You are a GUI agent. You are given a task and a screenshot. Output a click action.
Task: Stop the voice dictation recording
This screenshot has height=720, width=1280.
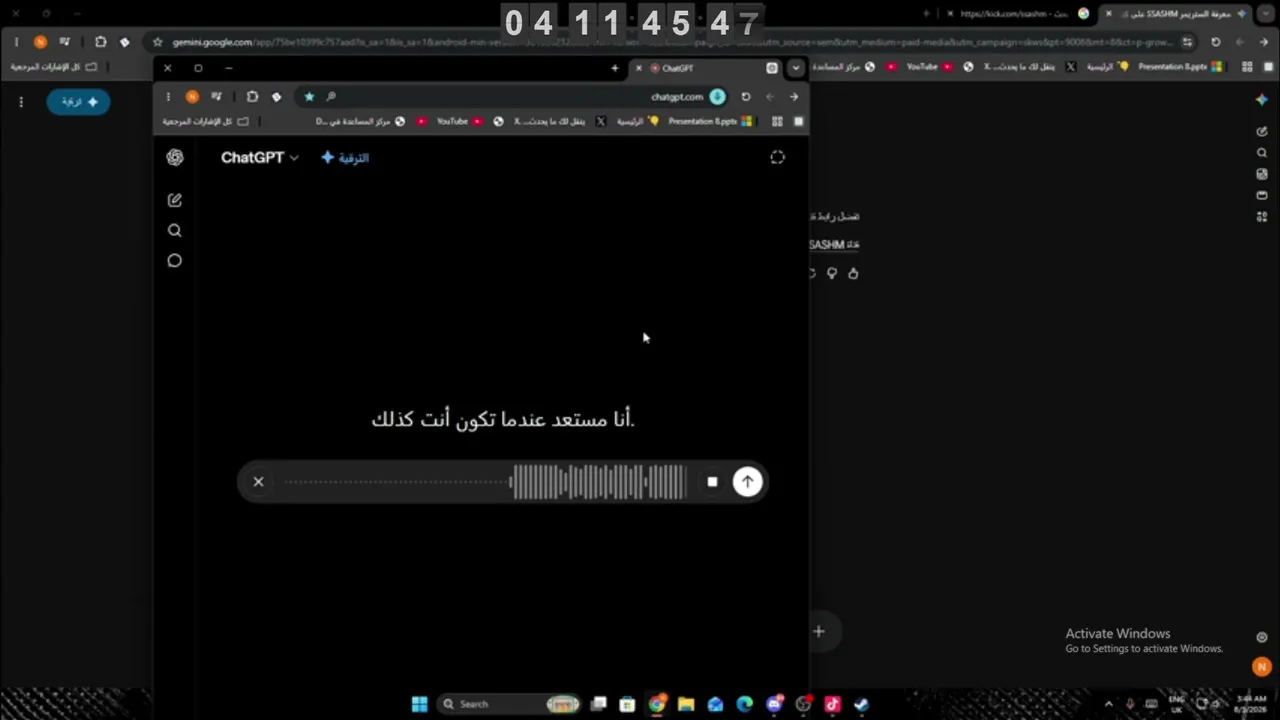tap(712, 482)
